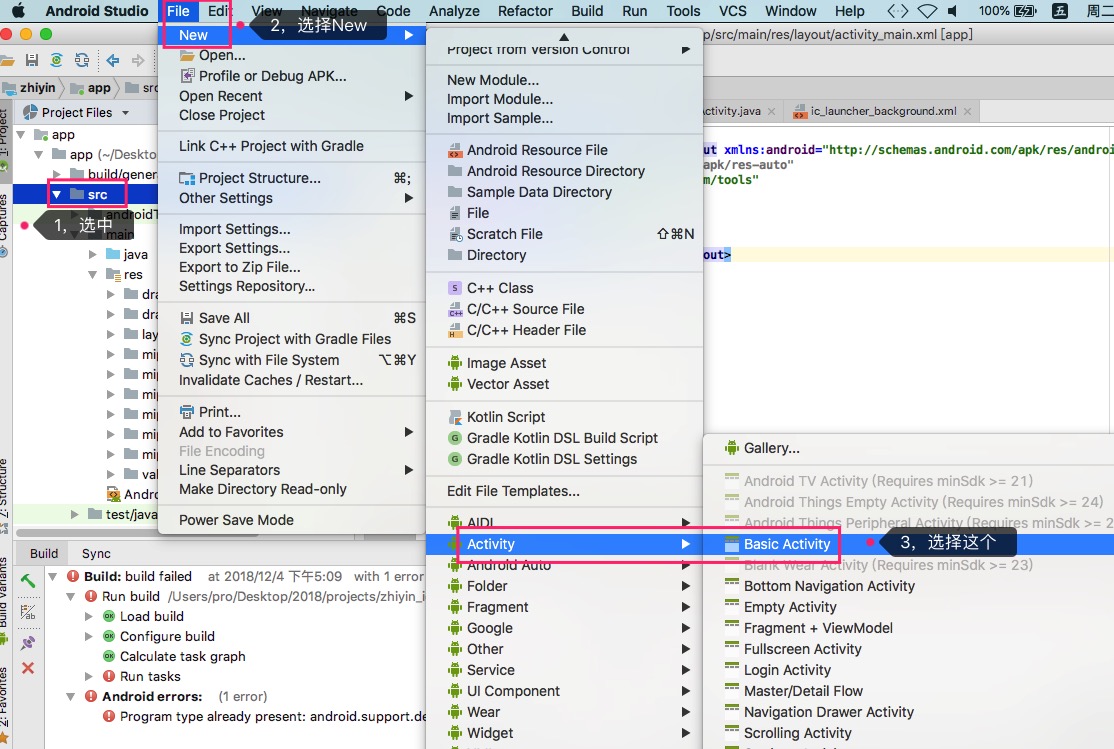The width and height of the screenshot is (1114, 749).
Task: Collapse the src folder in project tree
Action: point(57,194)
